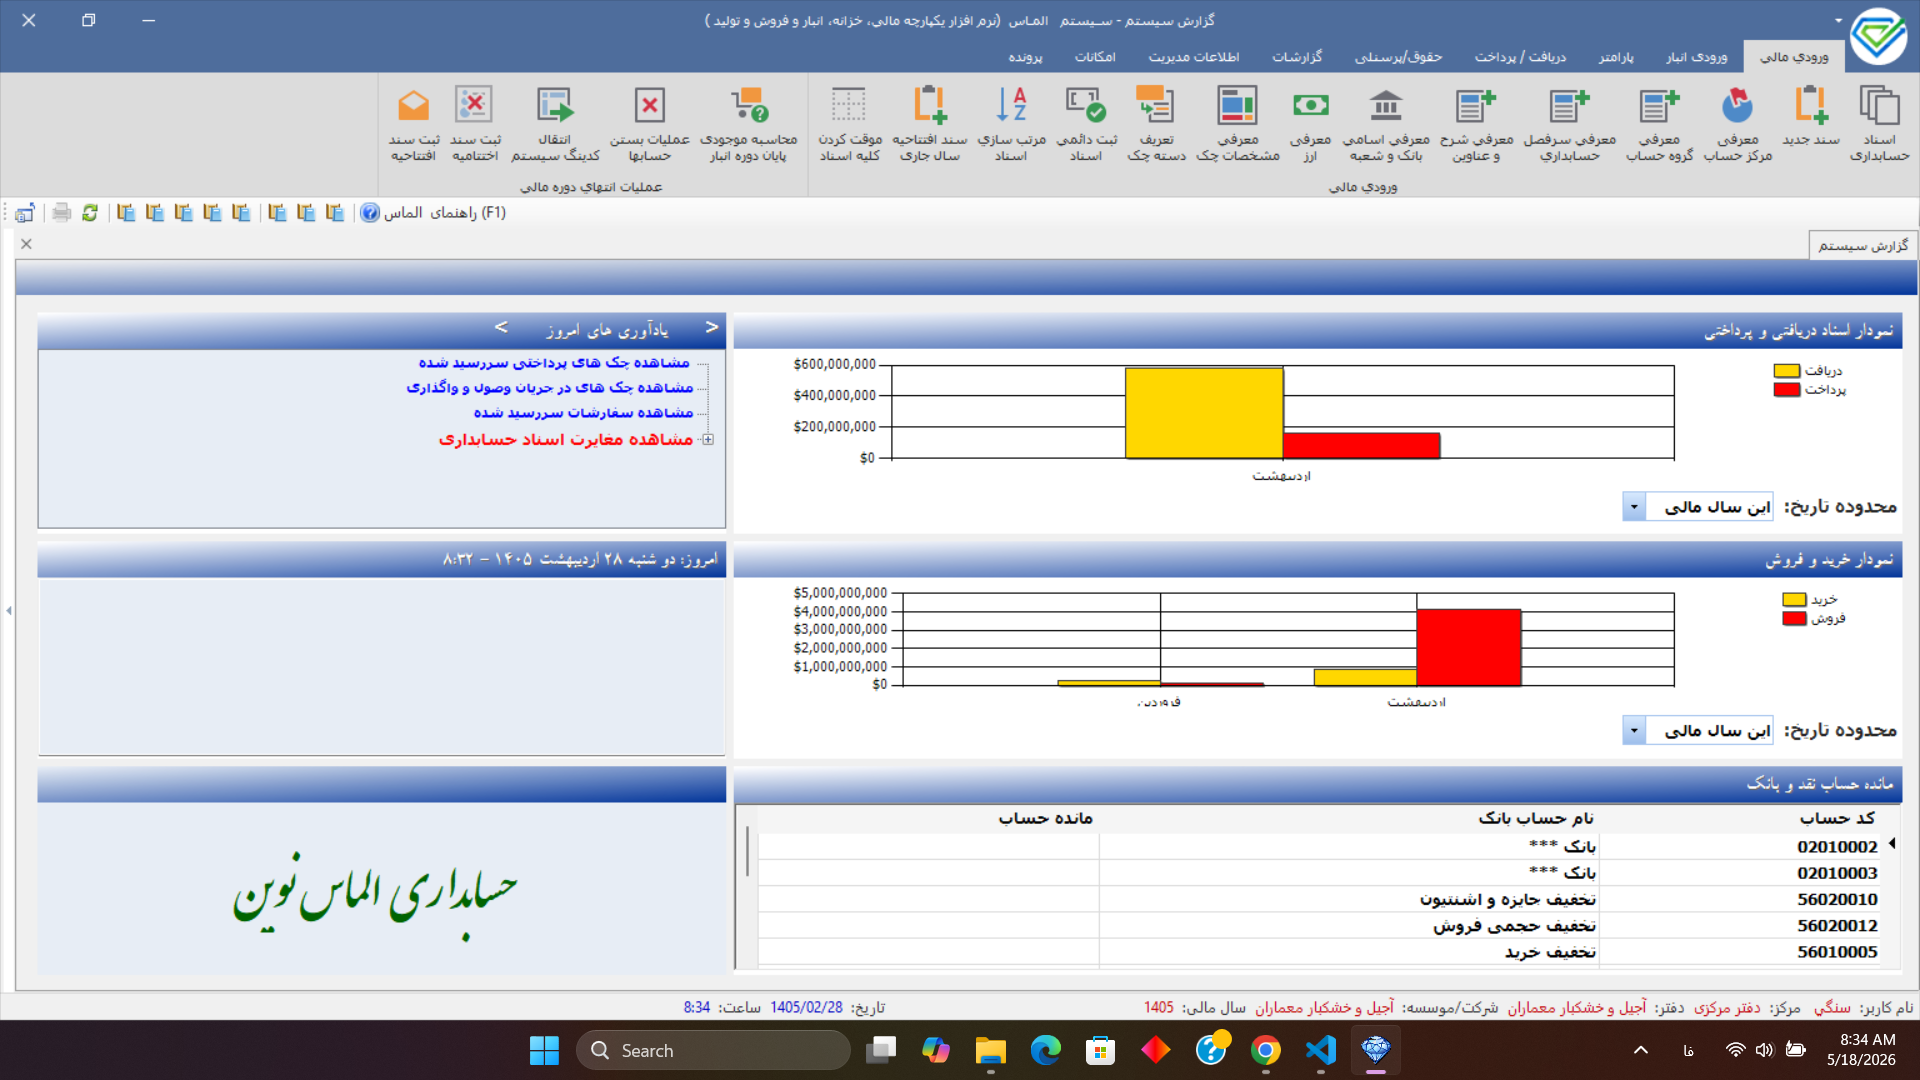Select the گزارش سیستم document tab
This screenshot has width=1920, height=1080.
1863,245
